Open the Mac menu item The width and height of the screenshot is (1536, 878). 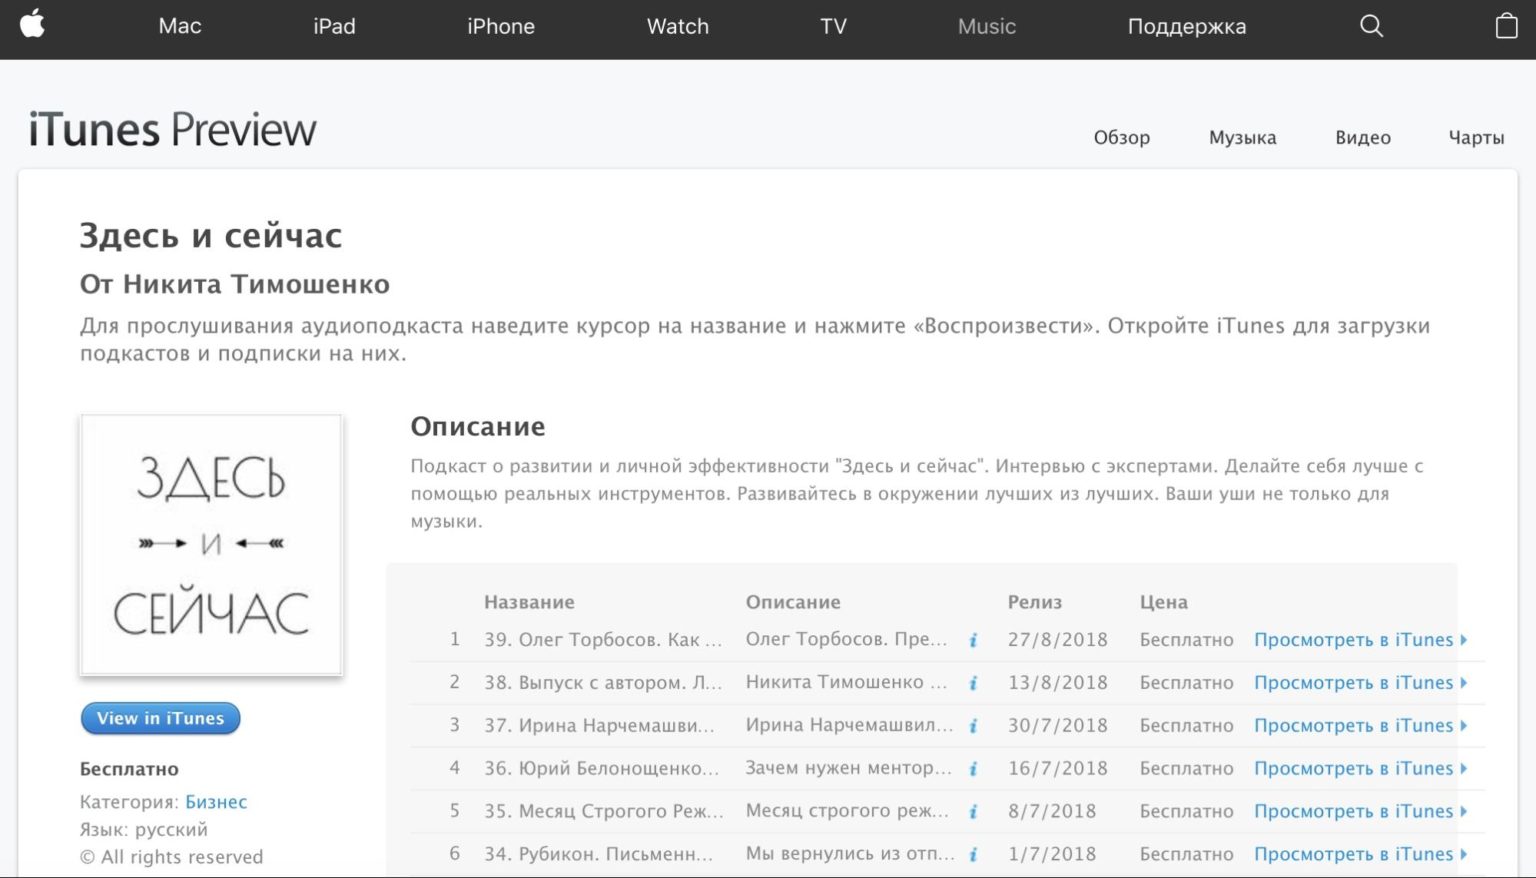tap(180, 27)
